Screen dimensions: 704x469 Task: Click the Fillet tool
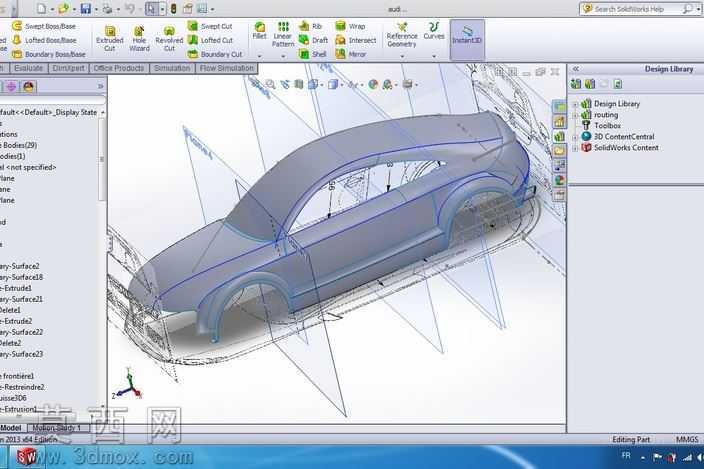260,31
